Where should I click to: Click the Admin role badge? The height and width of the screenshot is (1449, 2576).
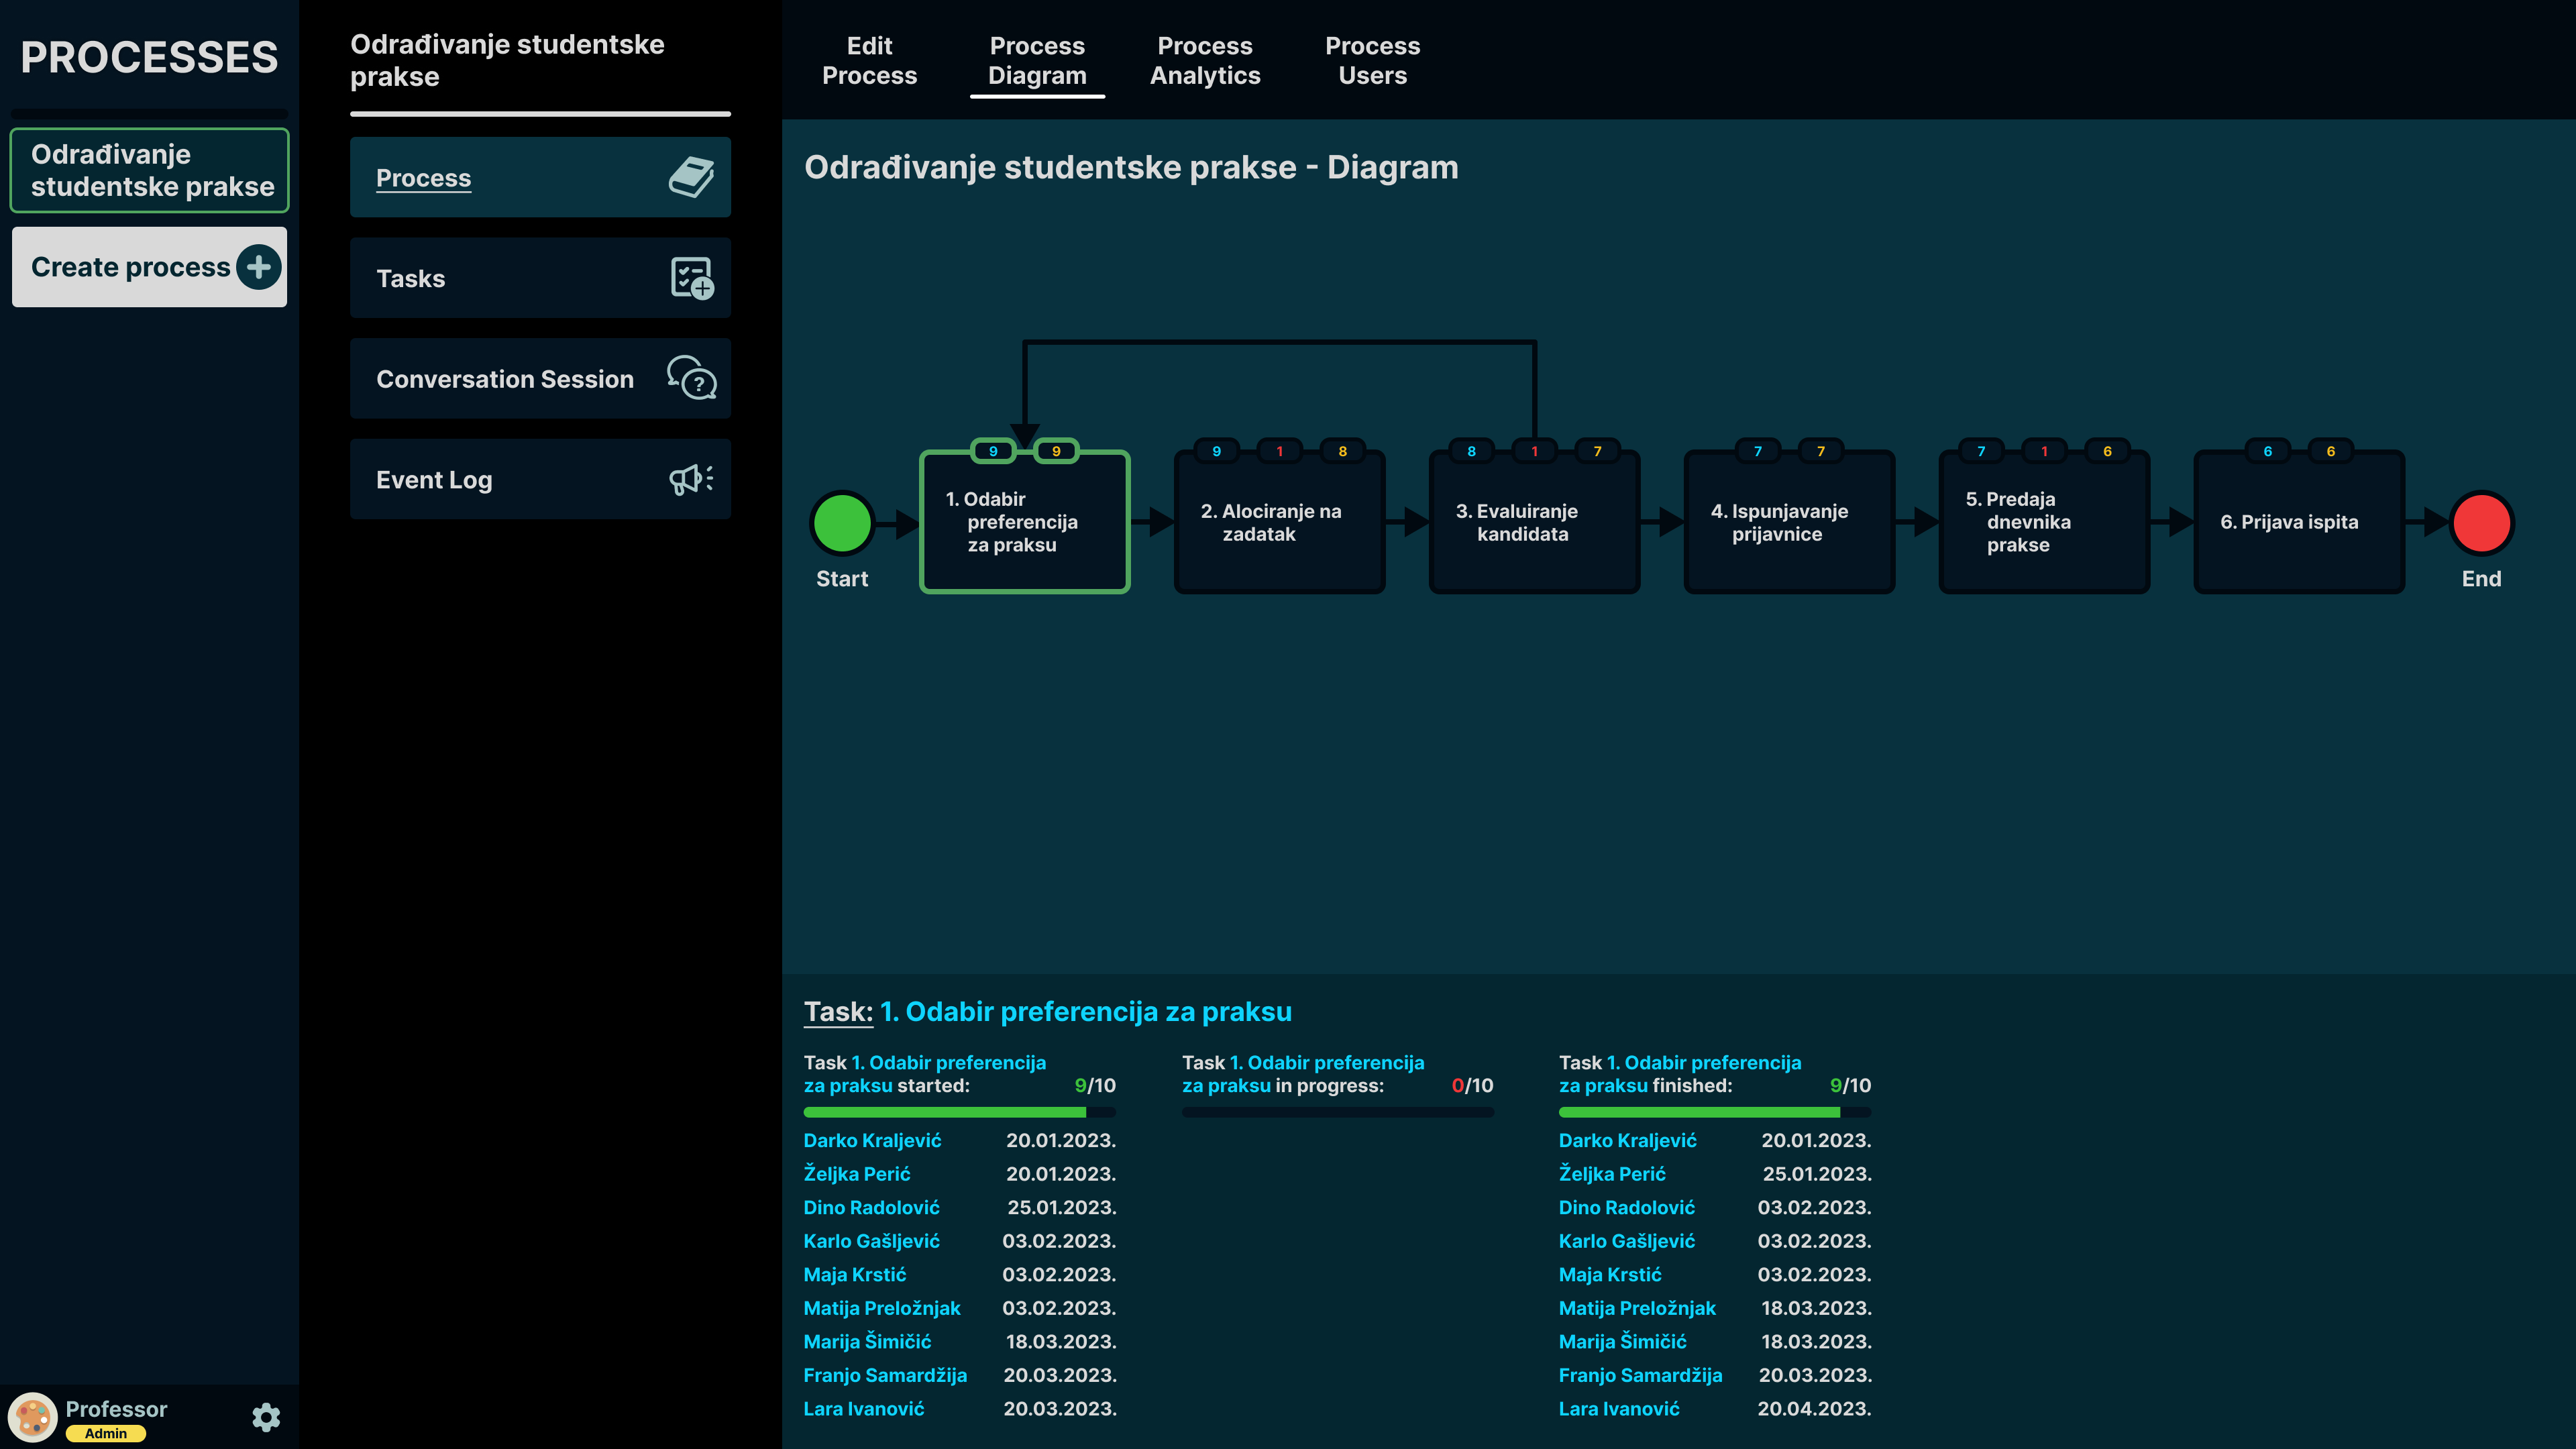click(x=106, y=1433)
